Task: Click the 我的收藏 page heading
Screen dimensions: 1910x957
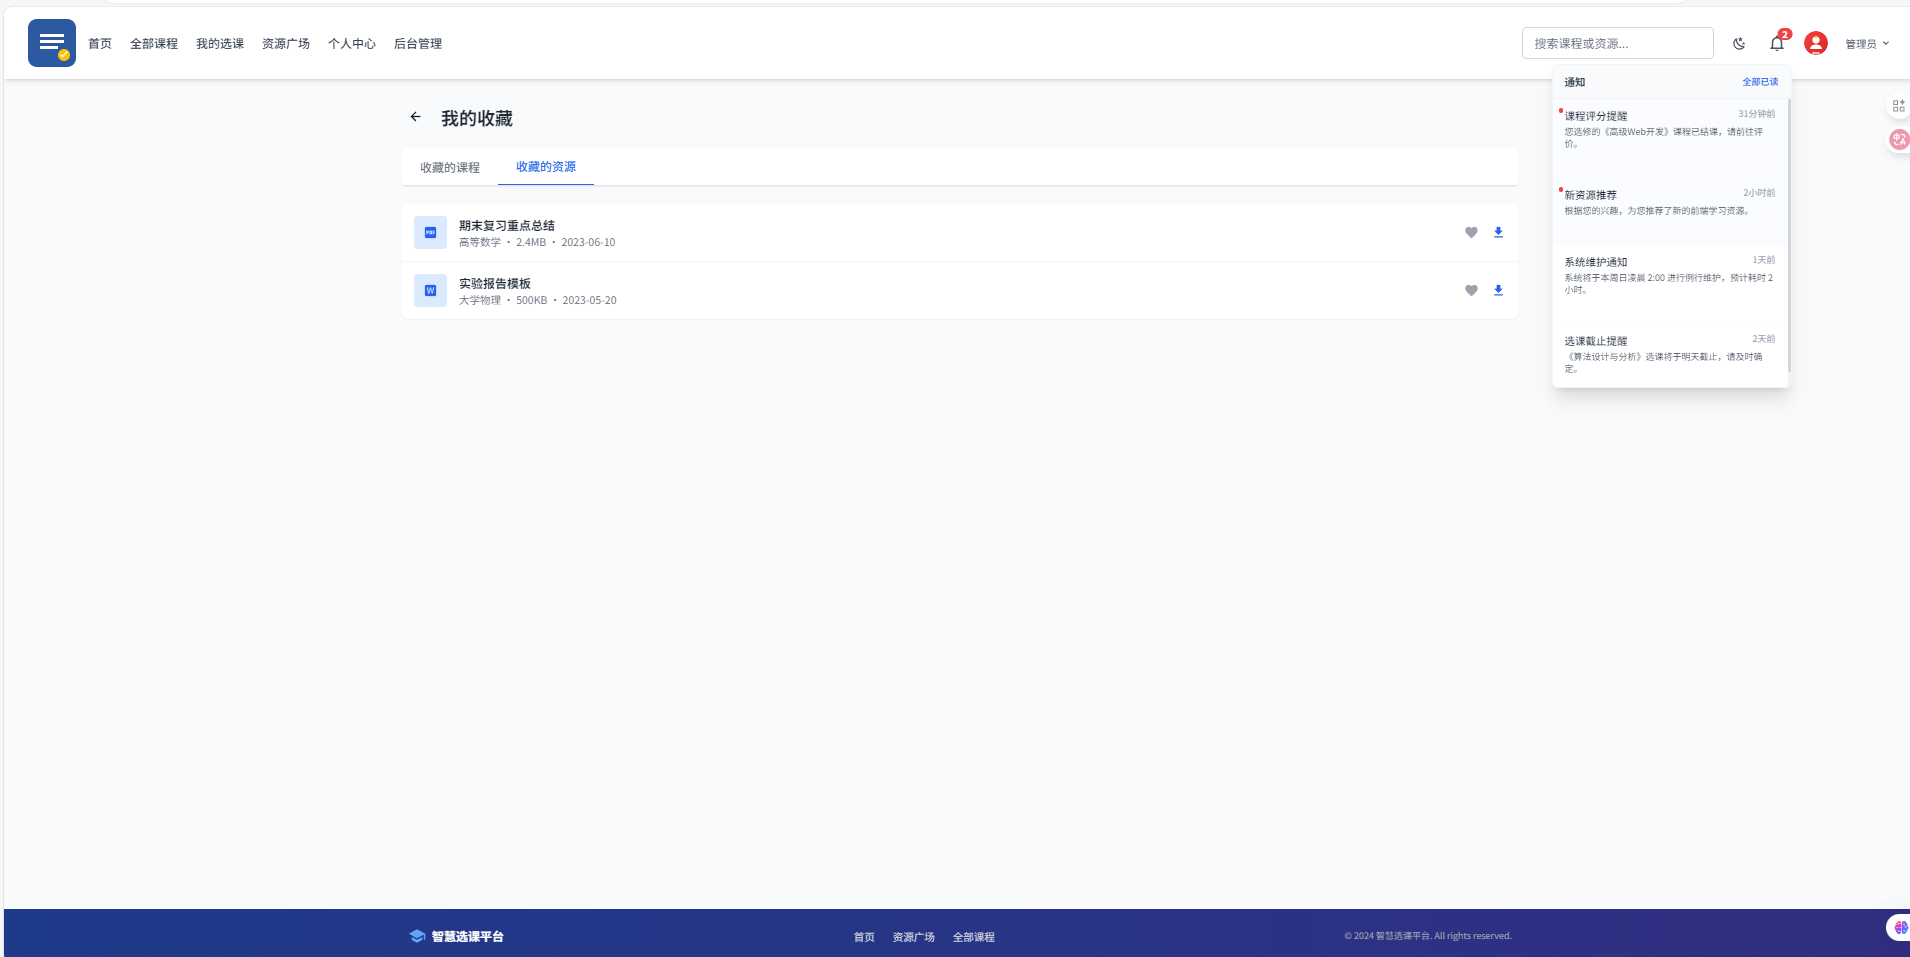Action: pos(477,118)
